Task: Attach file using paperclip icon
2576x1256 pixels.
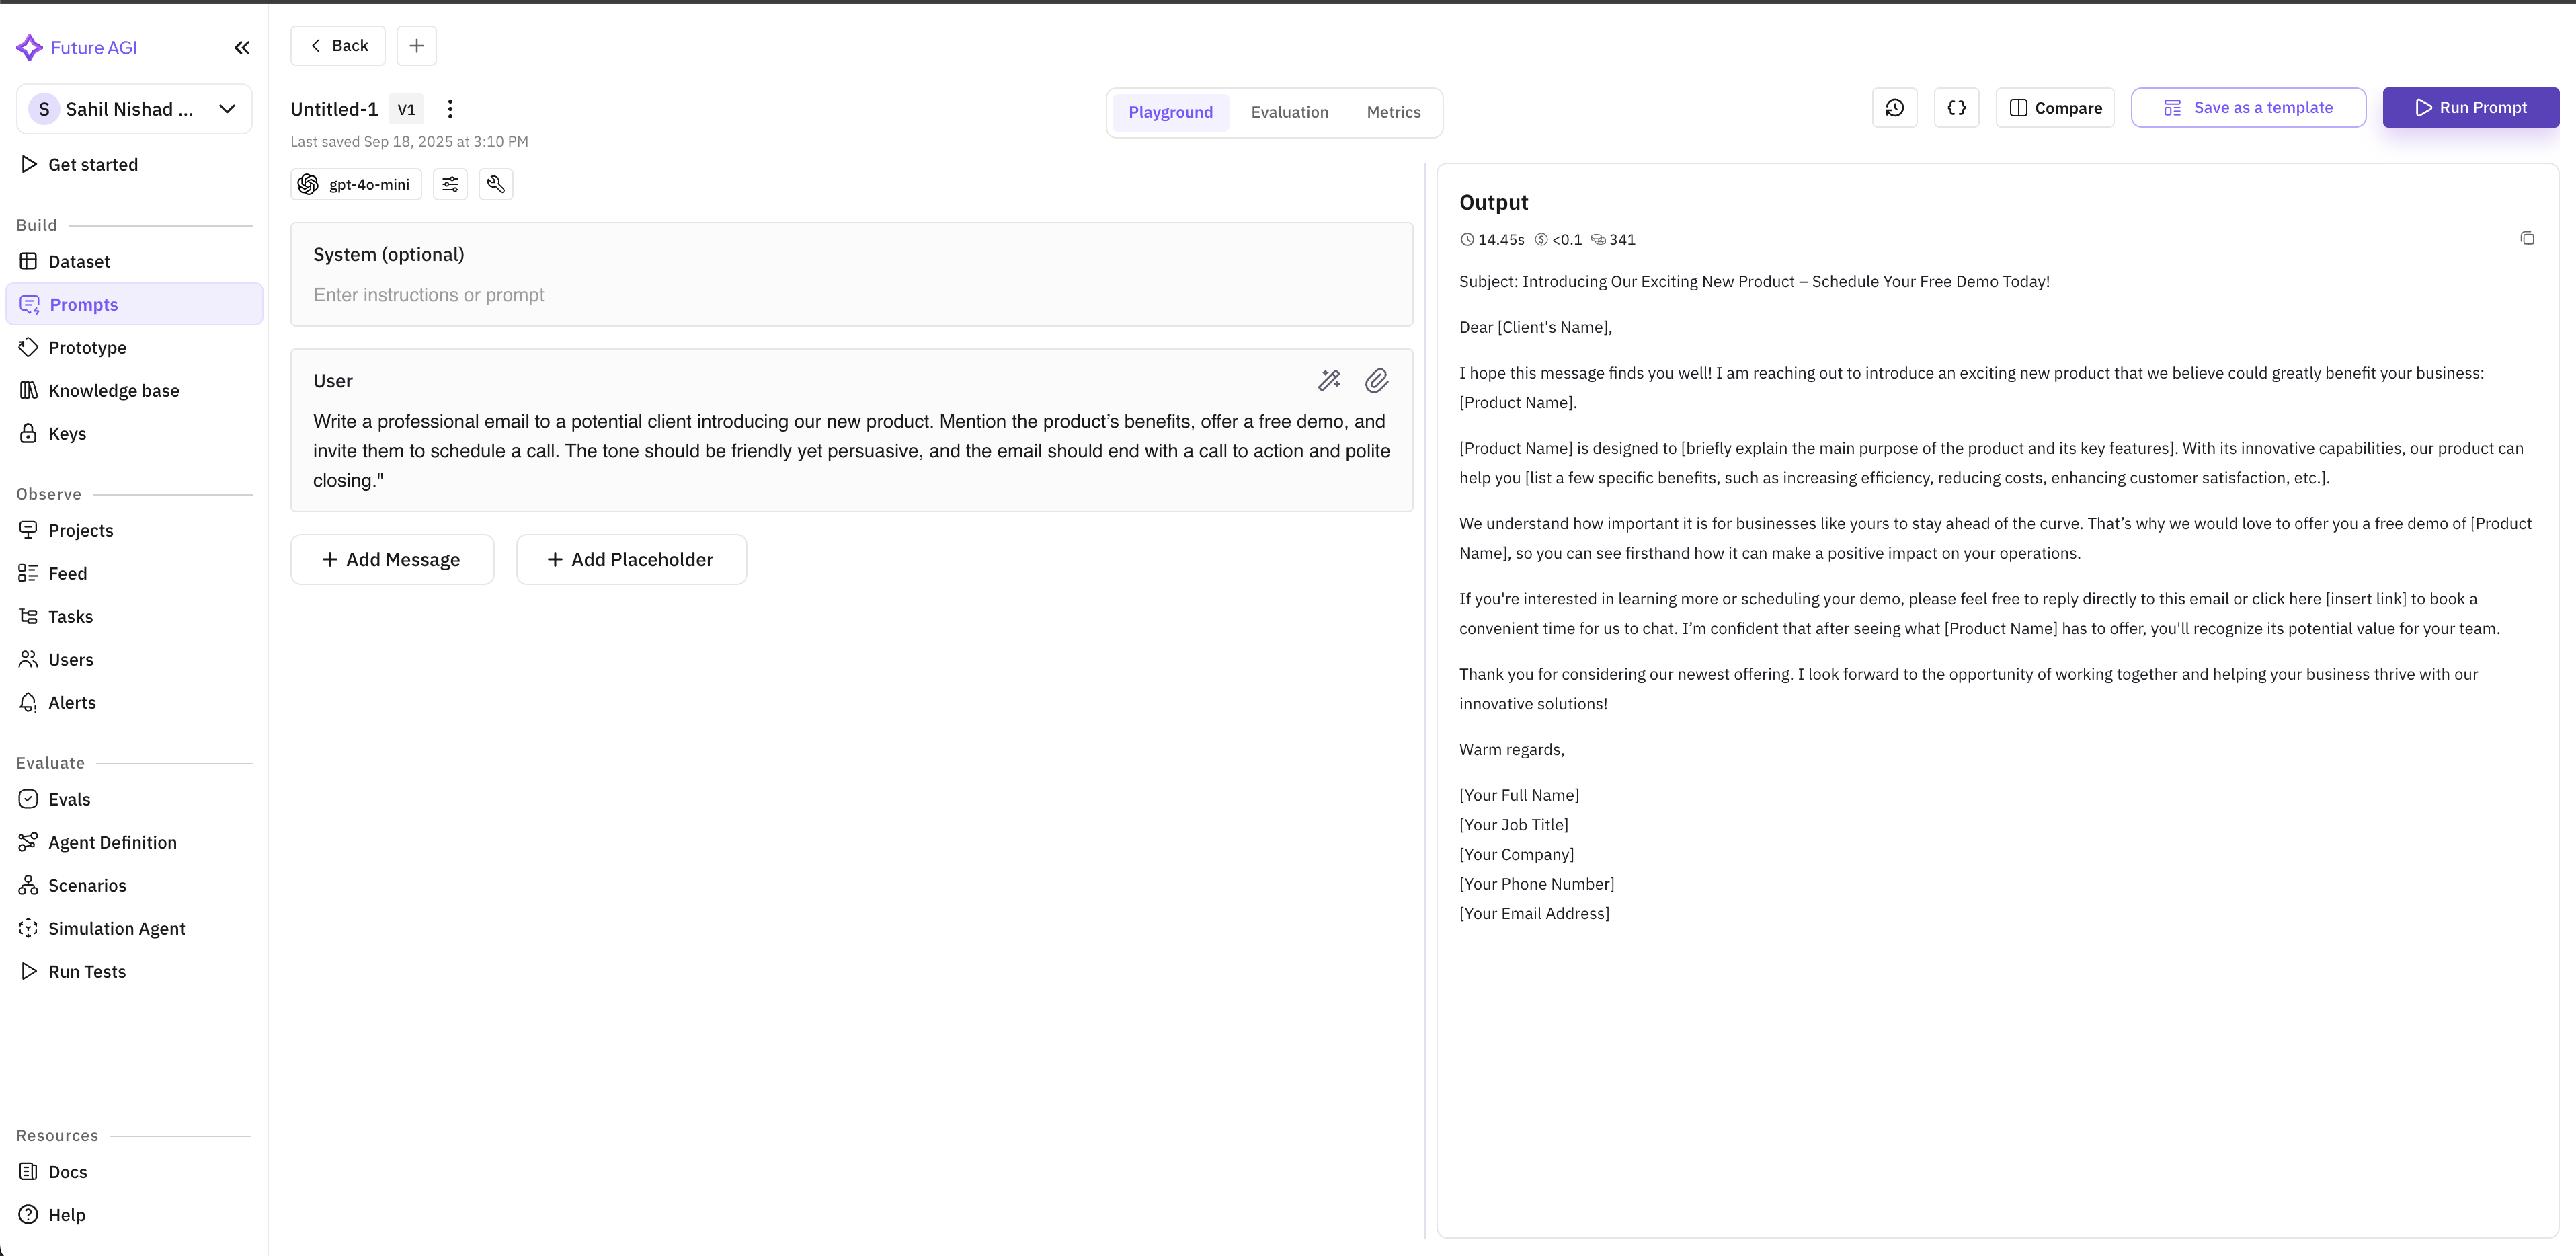Action: (x=1376, y=381)
